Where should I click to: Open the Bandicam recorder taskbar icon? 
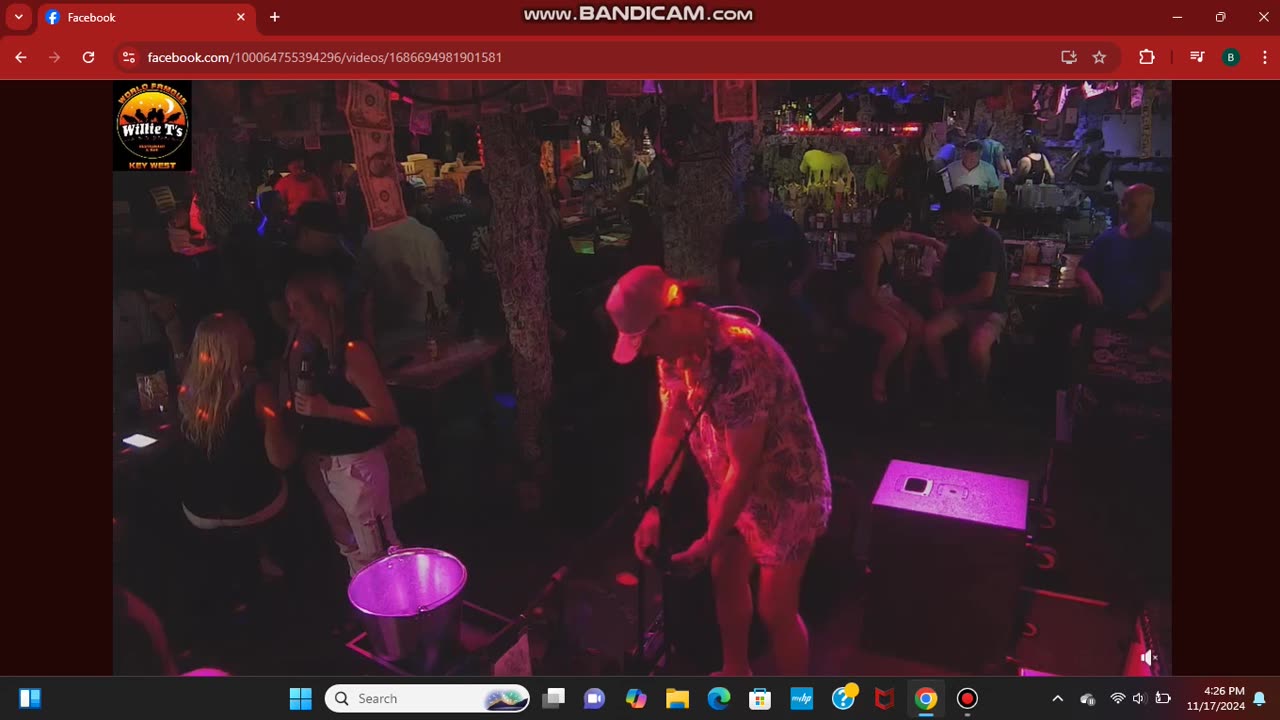point(967,698)
